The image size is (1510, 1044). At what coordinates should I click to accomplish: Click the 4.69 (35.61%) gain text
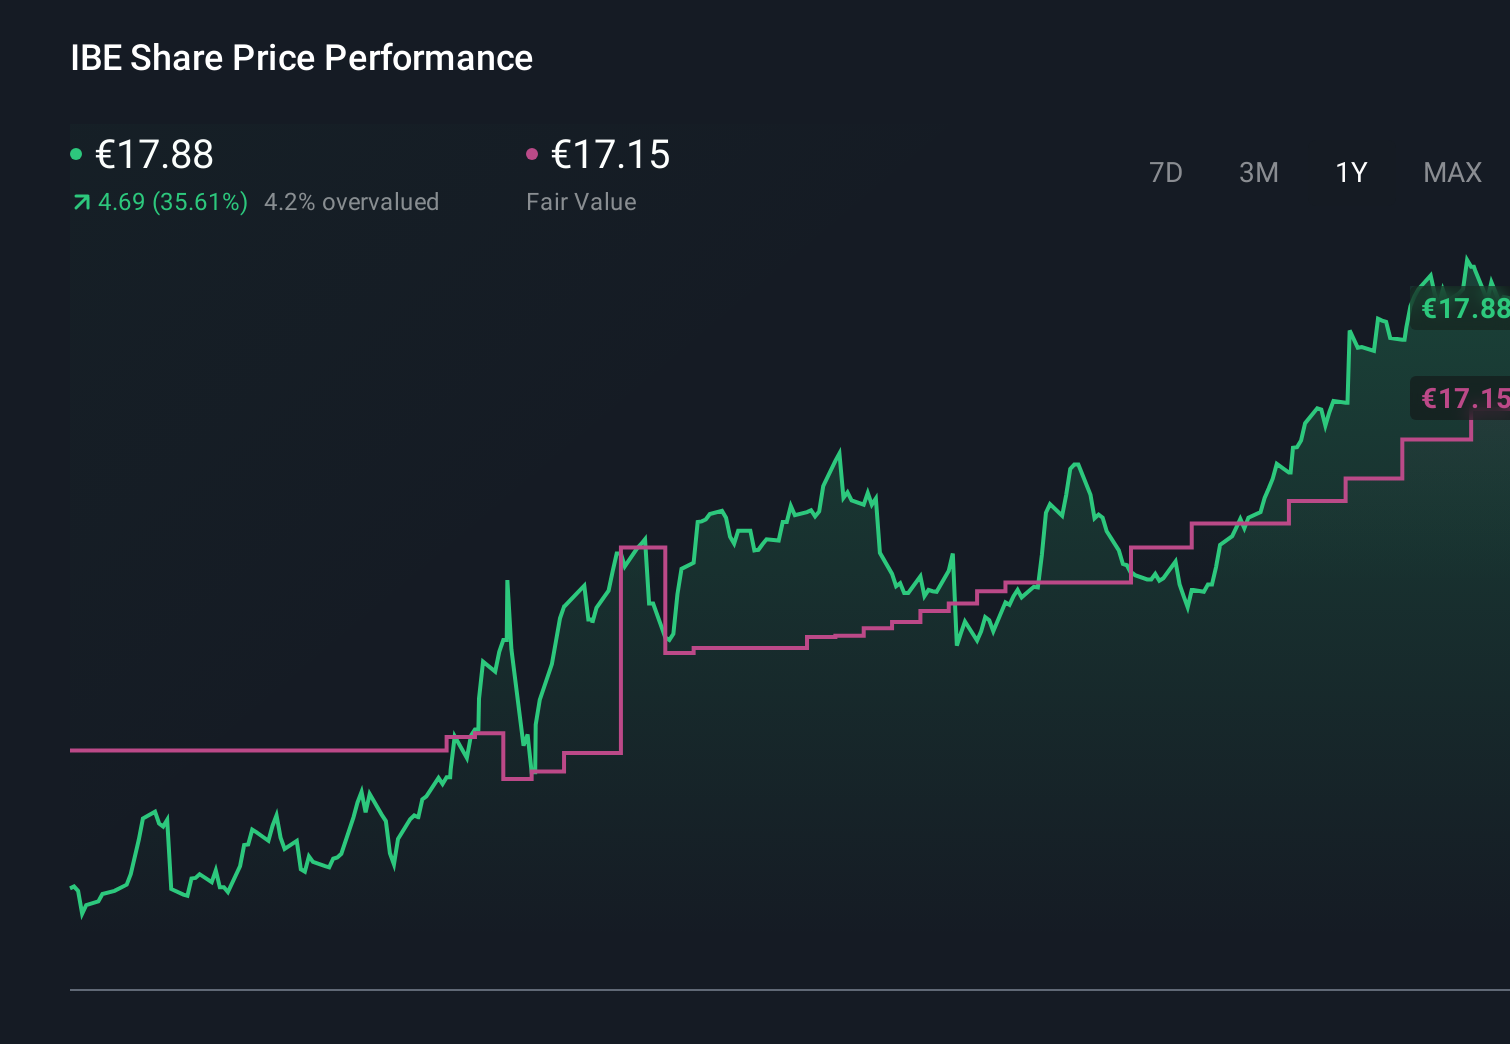pyautogui.click(x=171, y=201)
